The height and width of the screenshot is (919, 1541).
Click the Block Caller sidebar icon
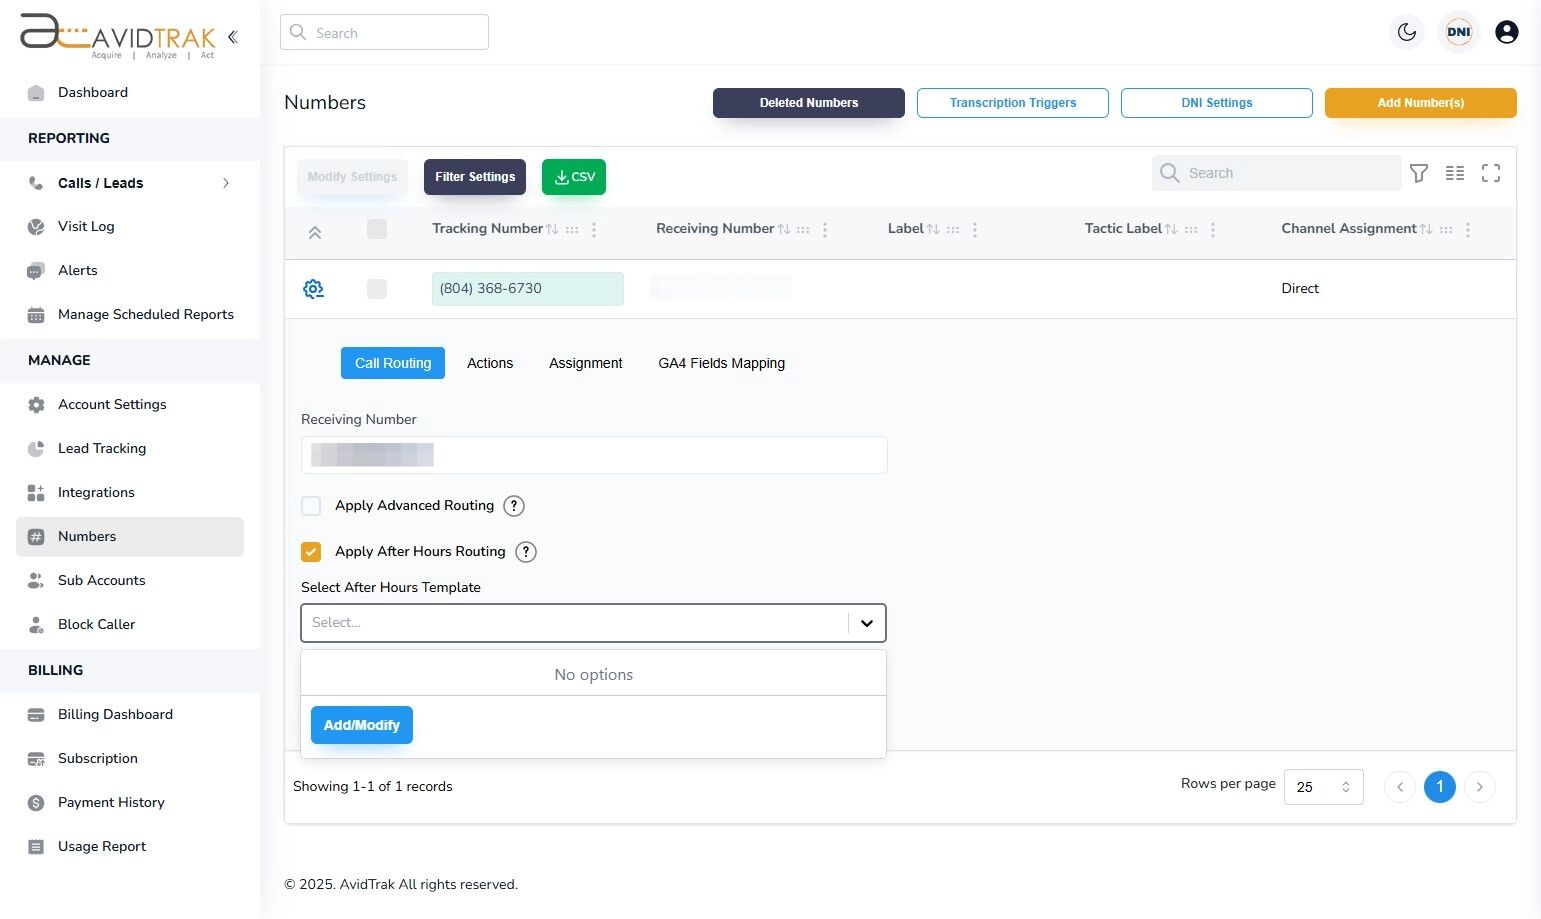click(x=36, y=625)
